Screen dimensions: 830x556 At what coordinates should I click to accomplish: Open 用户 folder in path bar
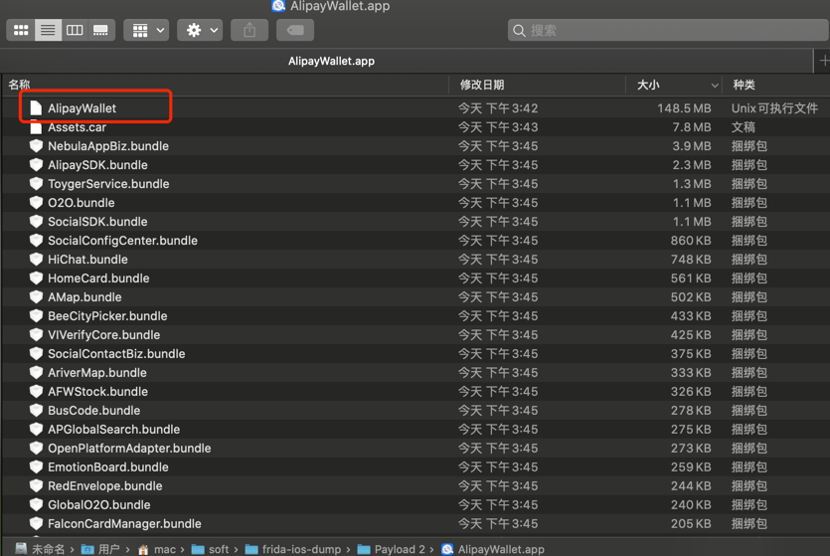click(100, 549)
